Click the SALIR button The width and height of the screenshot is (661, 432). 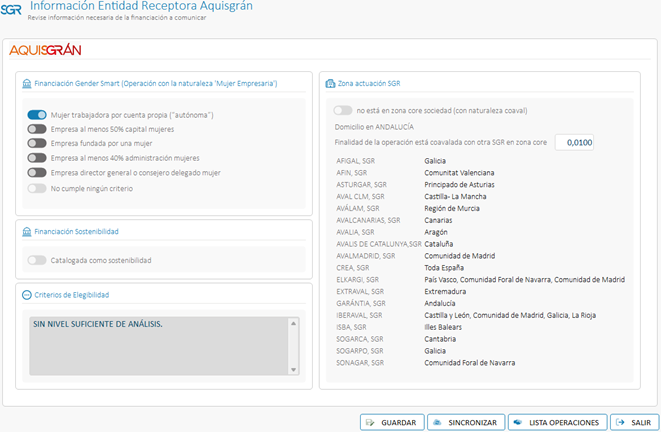pos(634,422)
